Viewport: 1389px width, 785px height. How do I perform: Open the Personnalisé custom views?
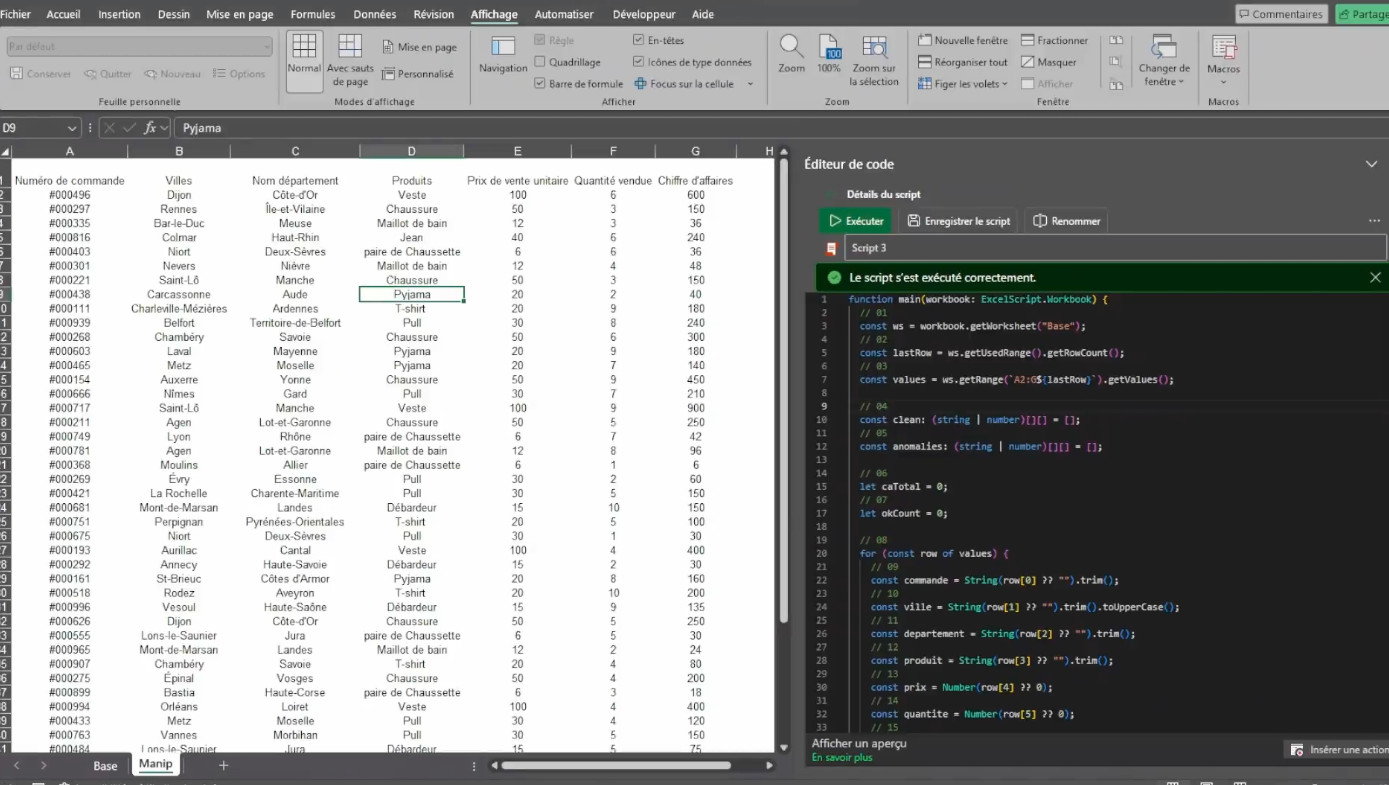coord(418,74)
